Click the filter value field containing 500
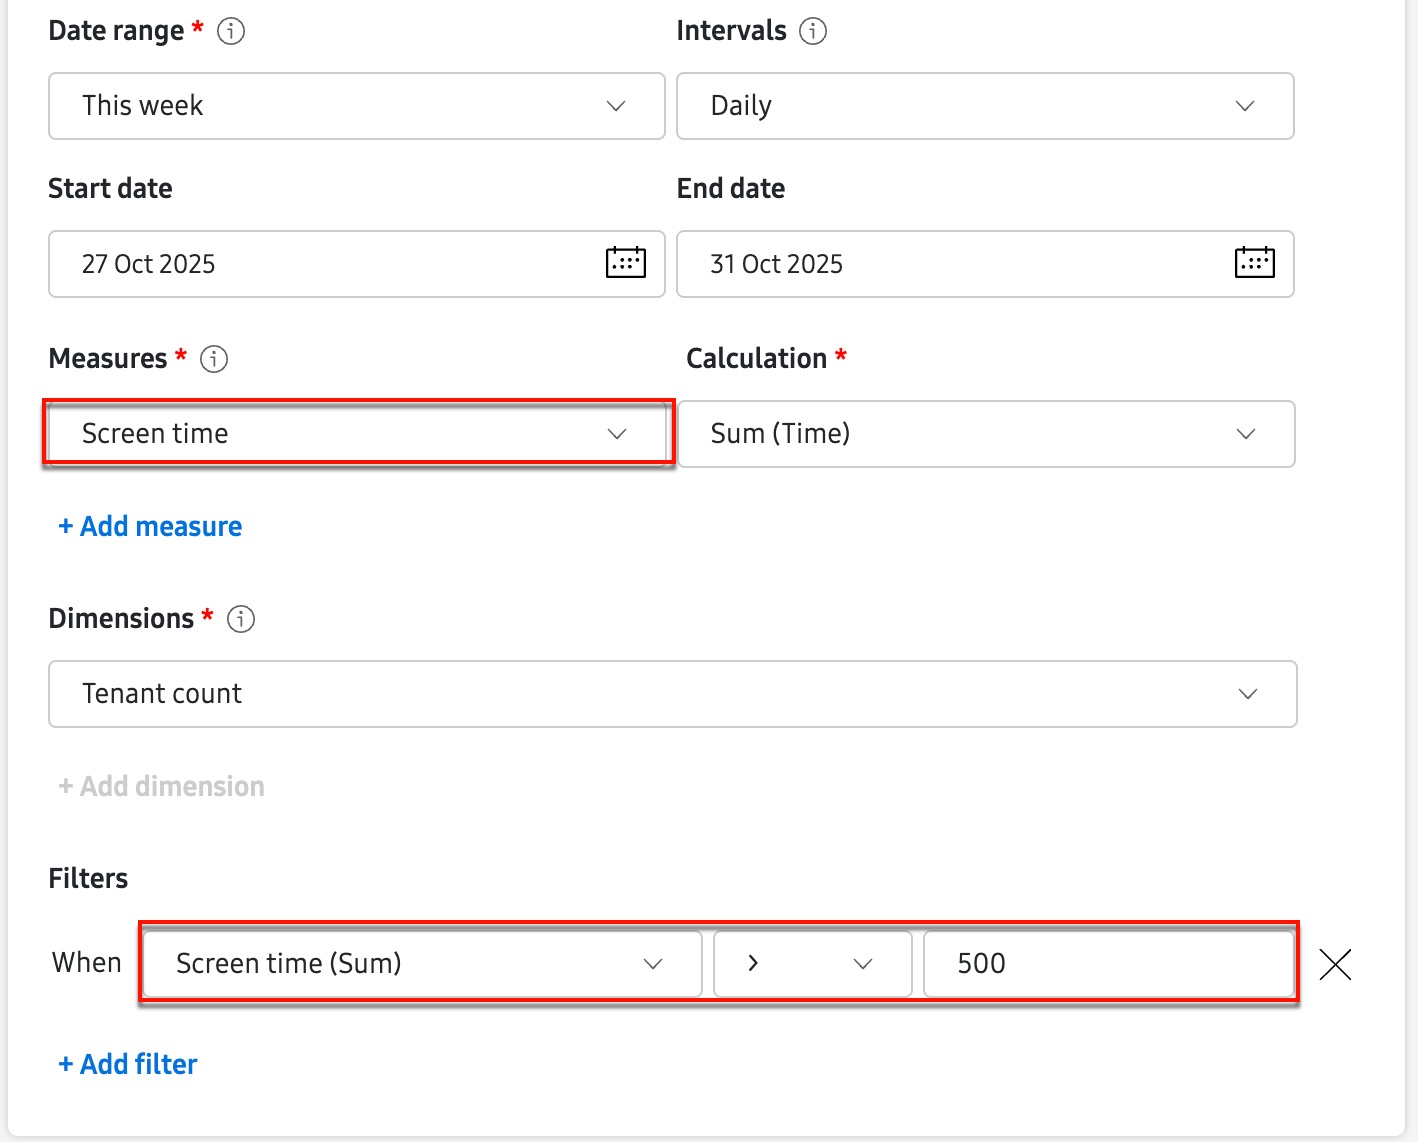 pyautogui.click(x=1107, y=963)
